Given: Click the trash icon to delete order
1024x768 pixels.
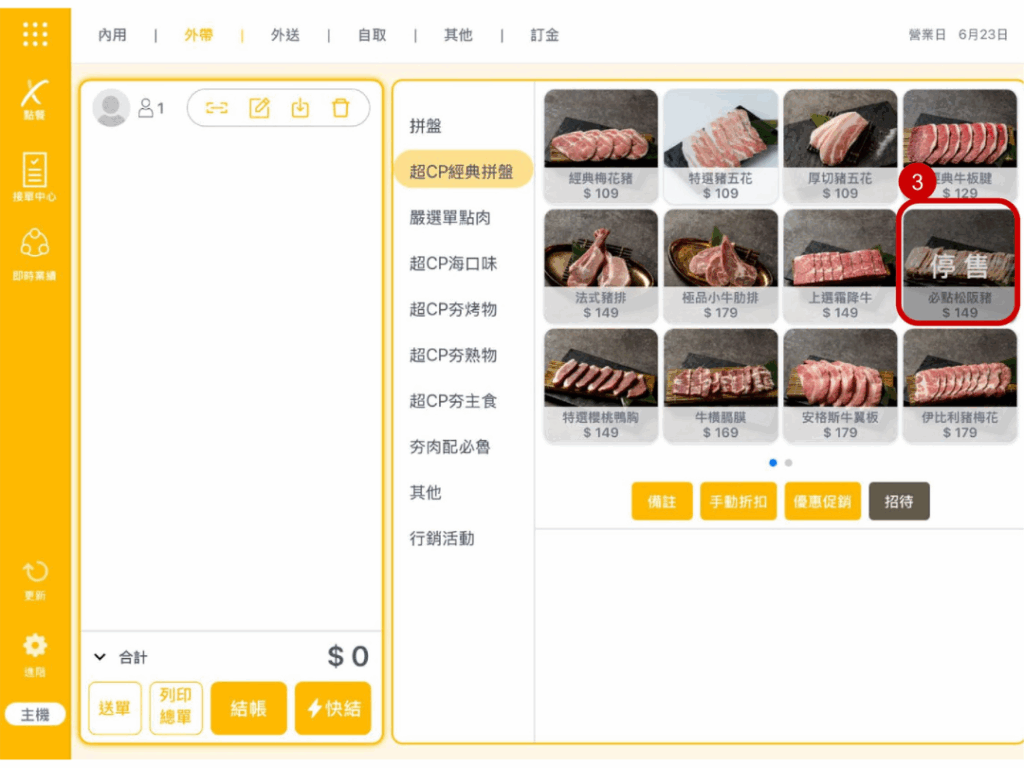Looking at the screenshot, I should 341,108.
